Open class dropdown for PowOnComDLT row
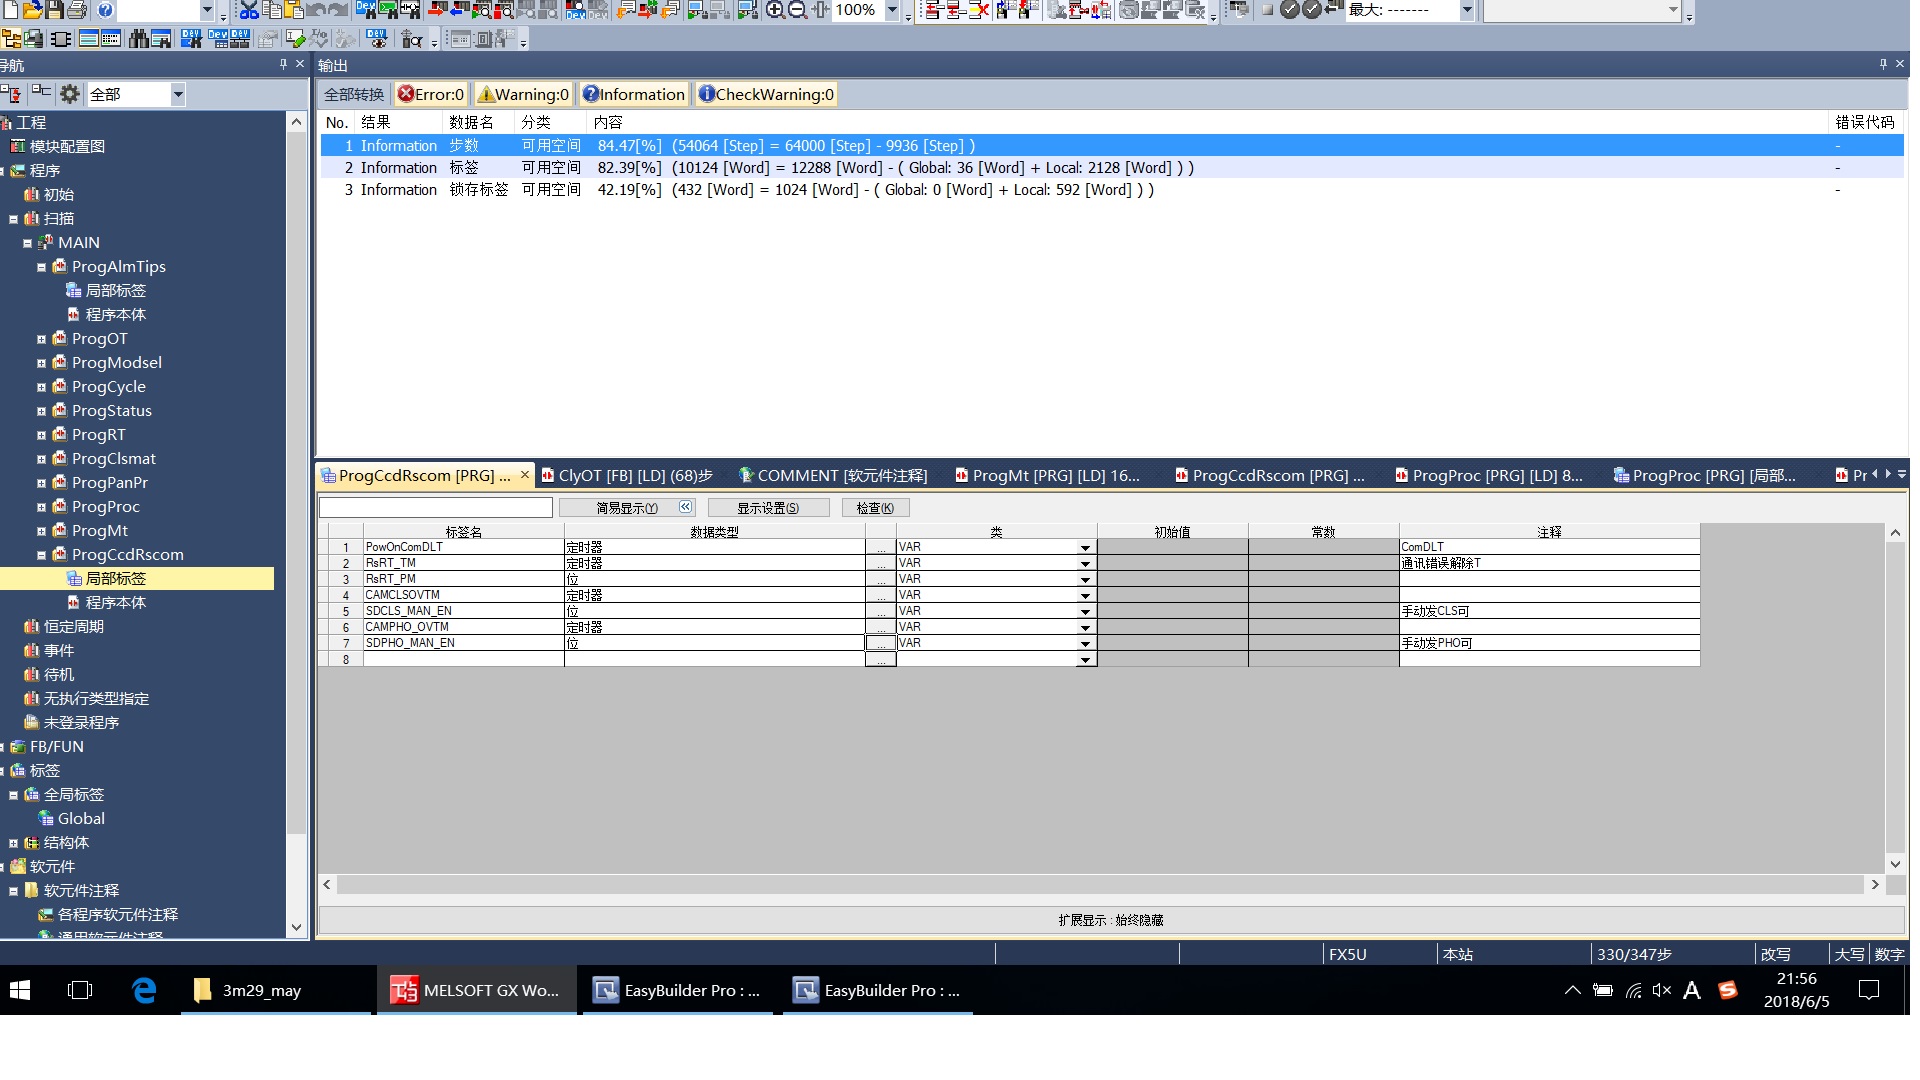Screen dimensions: 1920x1080 (1085, 548)
